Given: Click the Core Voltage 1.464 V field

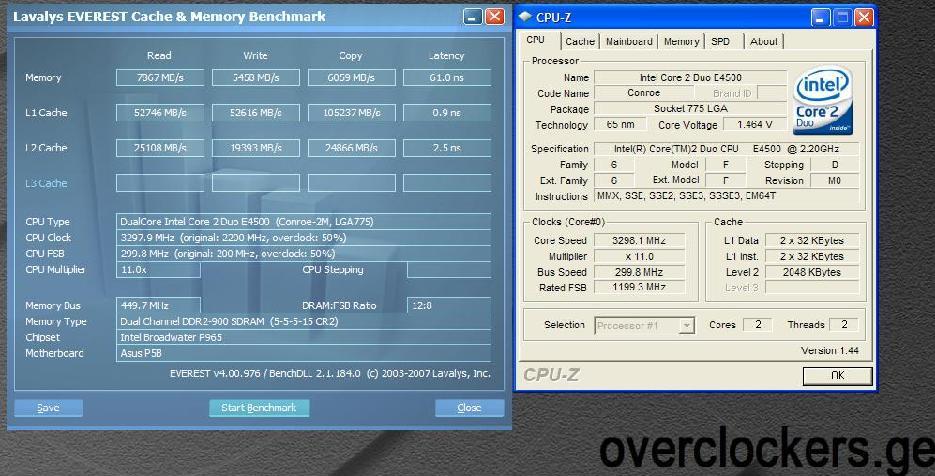Looking at the screenshot, I should tap(755, 125).
